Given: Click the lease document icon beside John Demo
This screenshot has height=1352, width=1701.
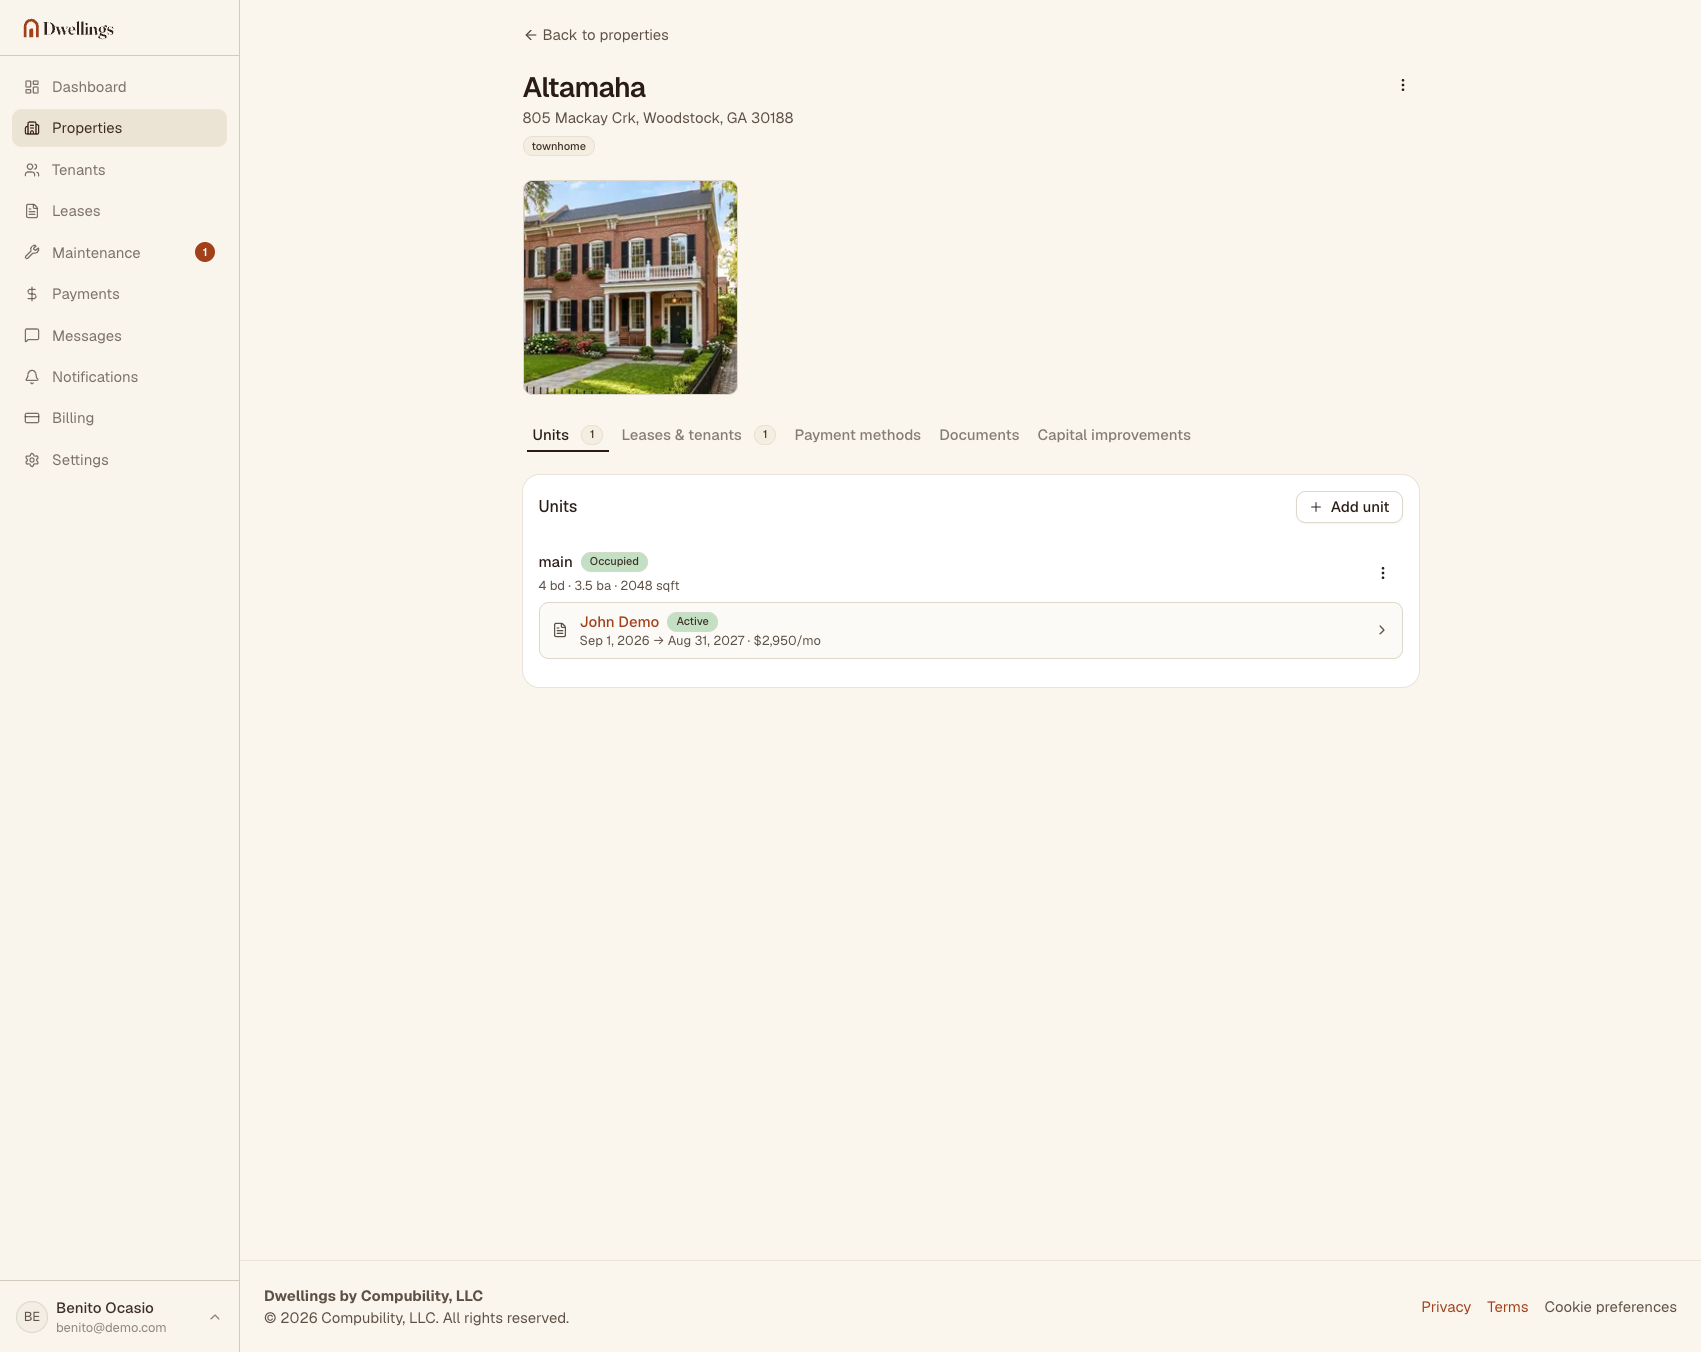Looking at the screenshot, I should [x=560, y=630].
